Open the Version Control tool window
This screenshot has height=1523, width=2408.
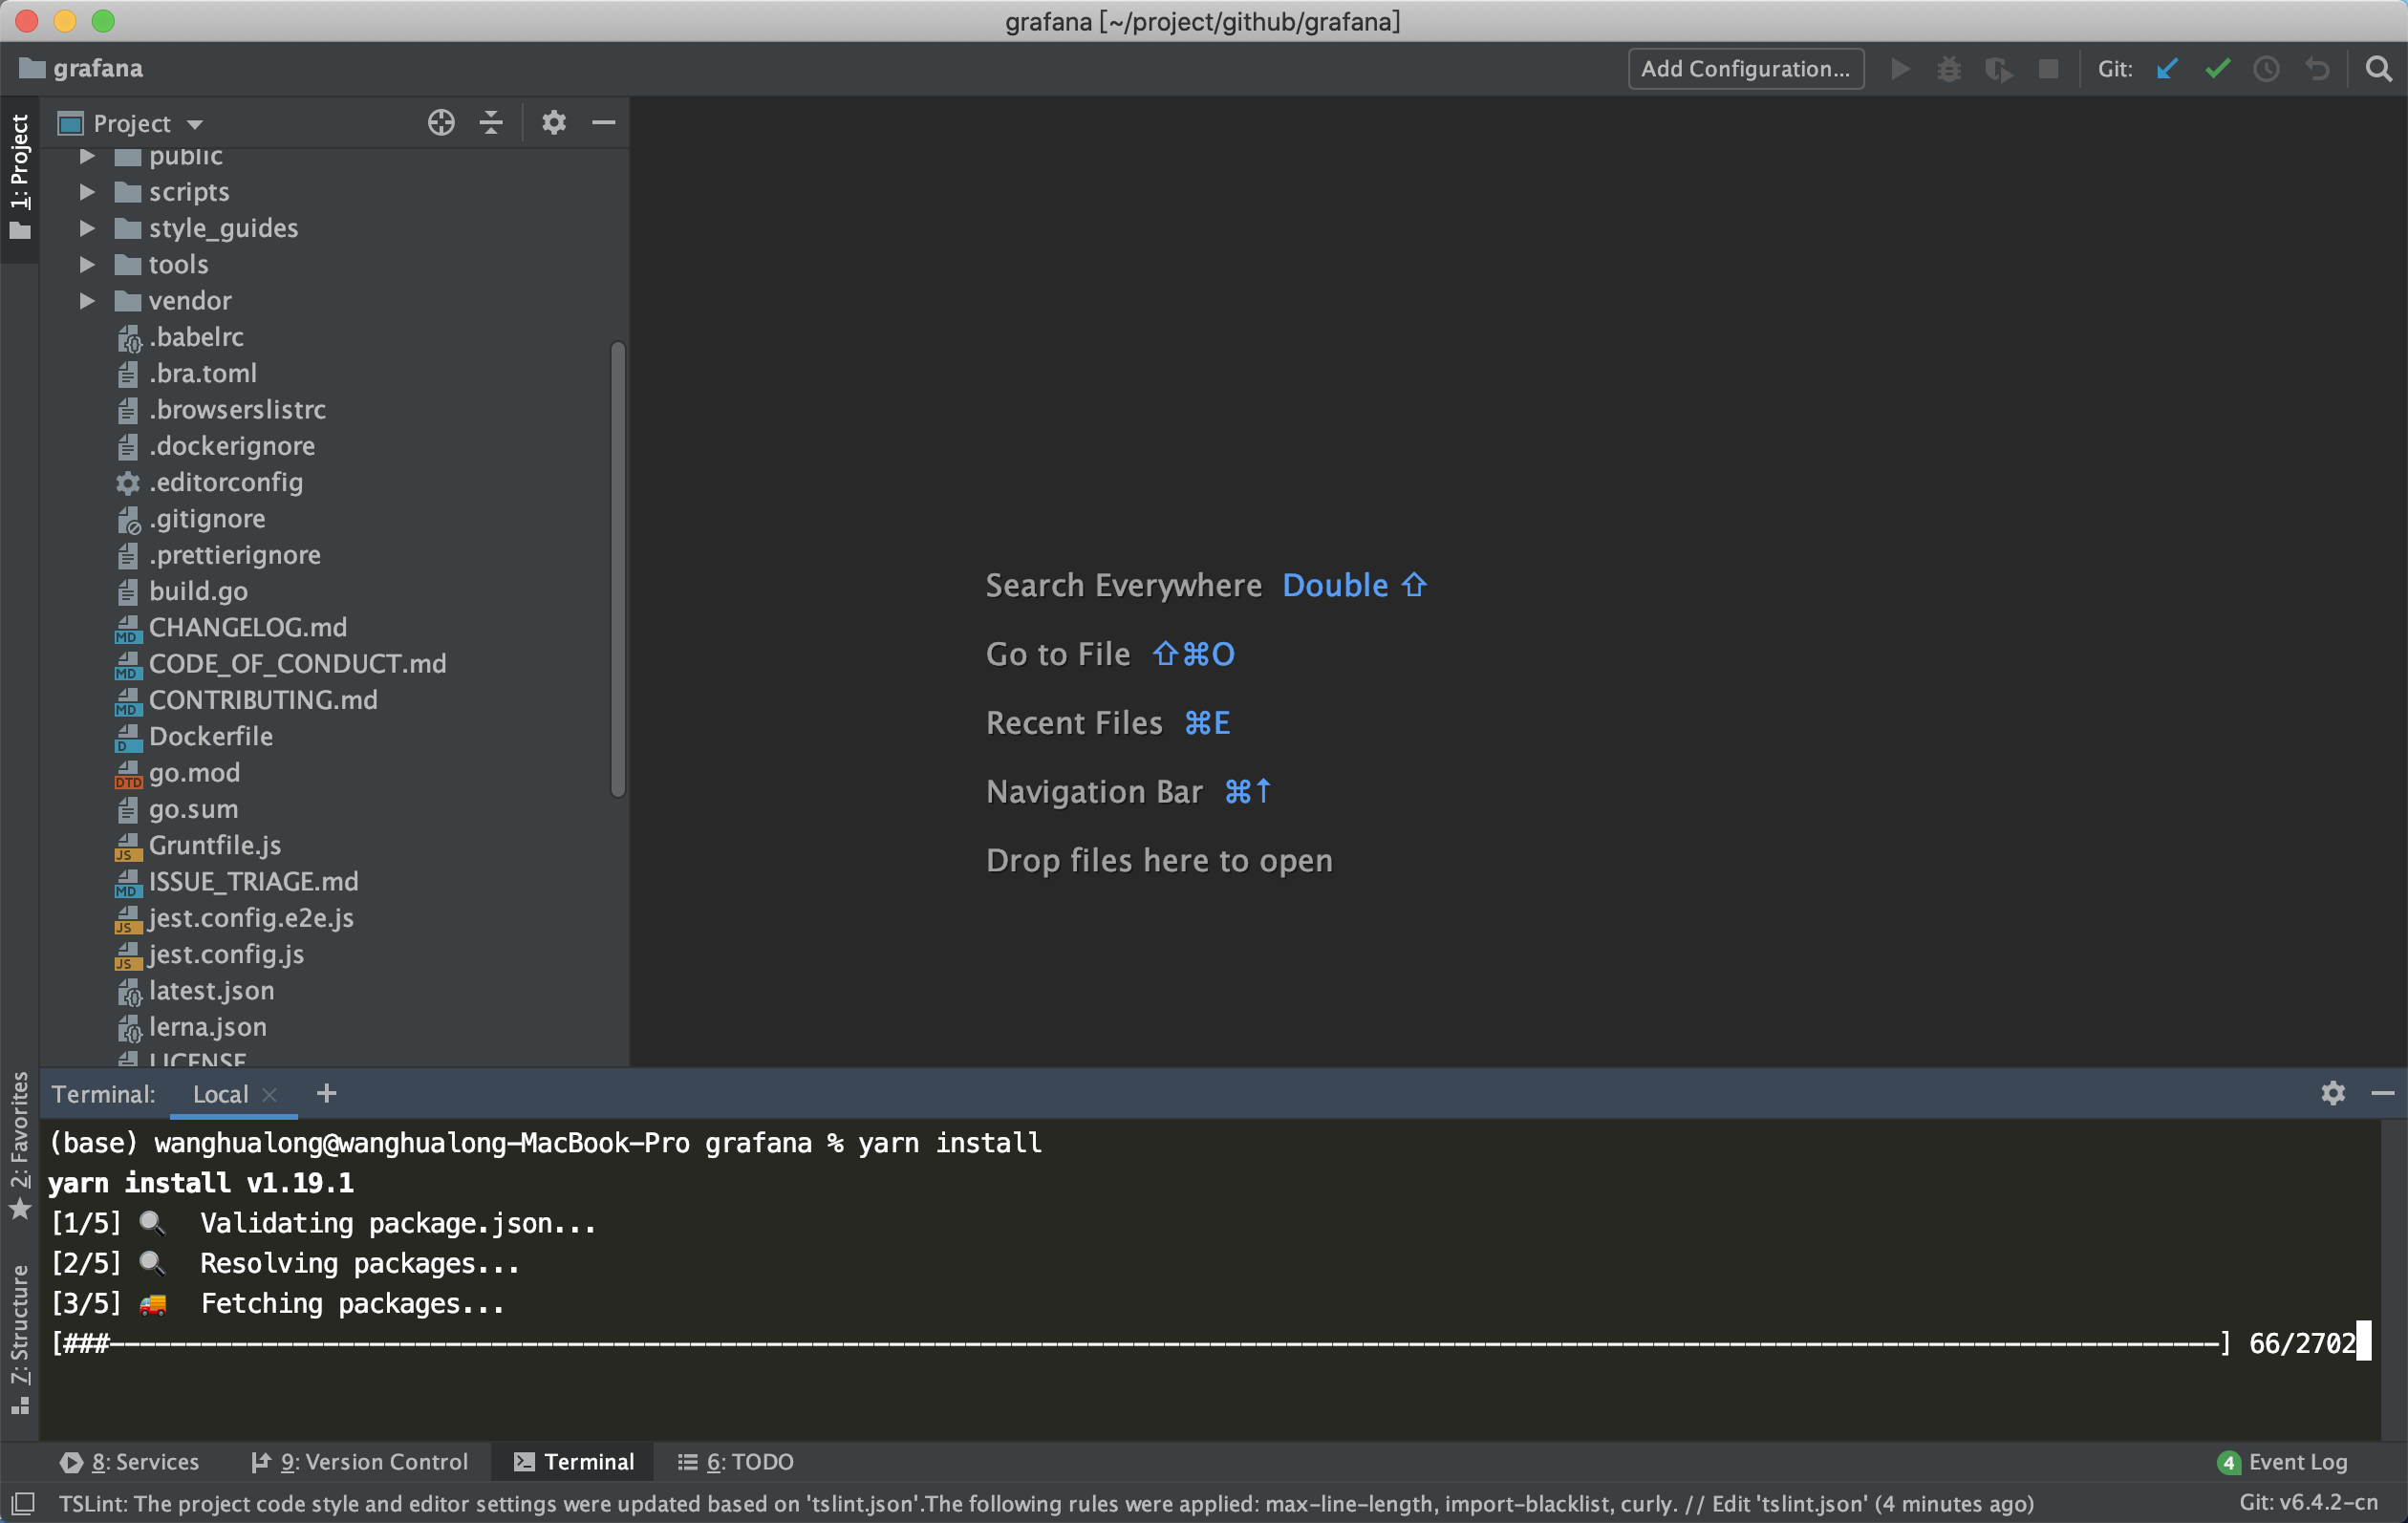[x=359, y=1461]
